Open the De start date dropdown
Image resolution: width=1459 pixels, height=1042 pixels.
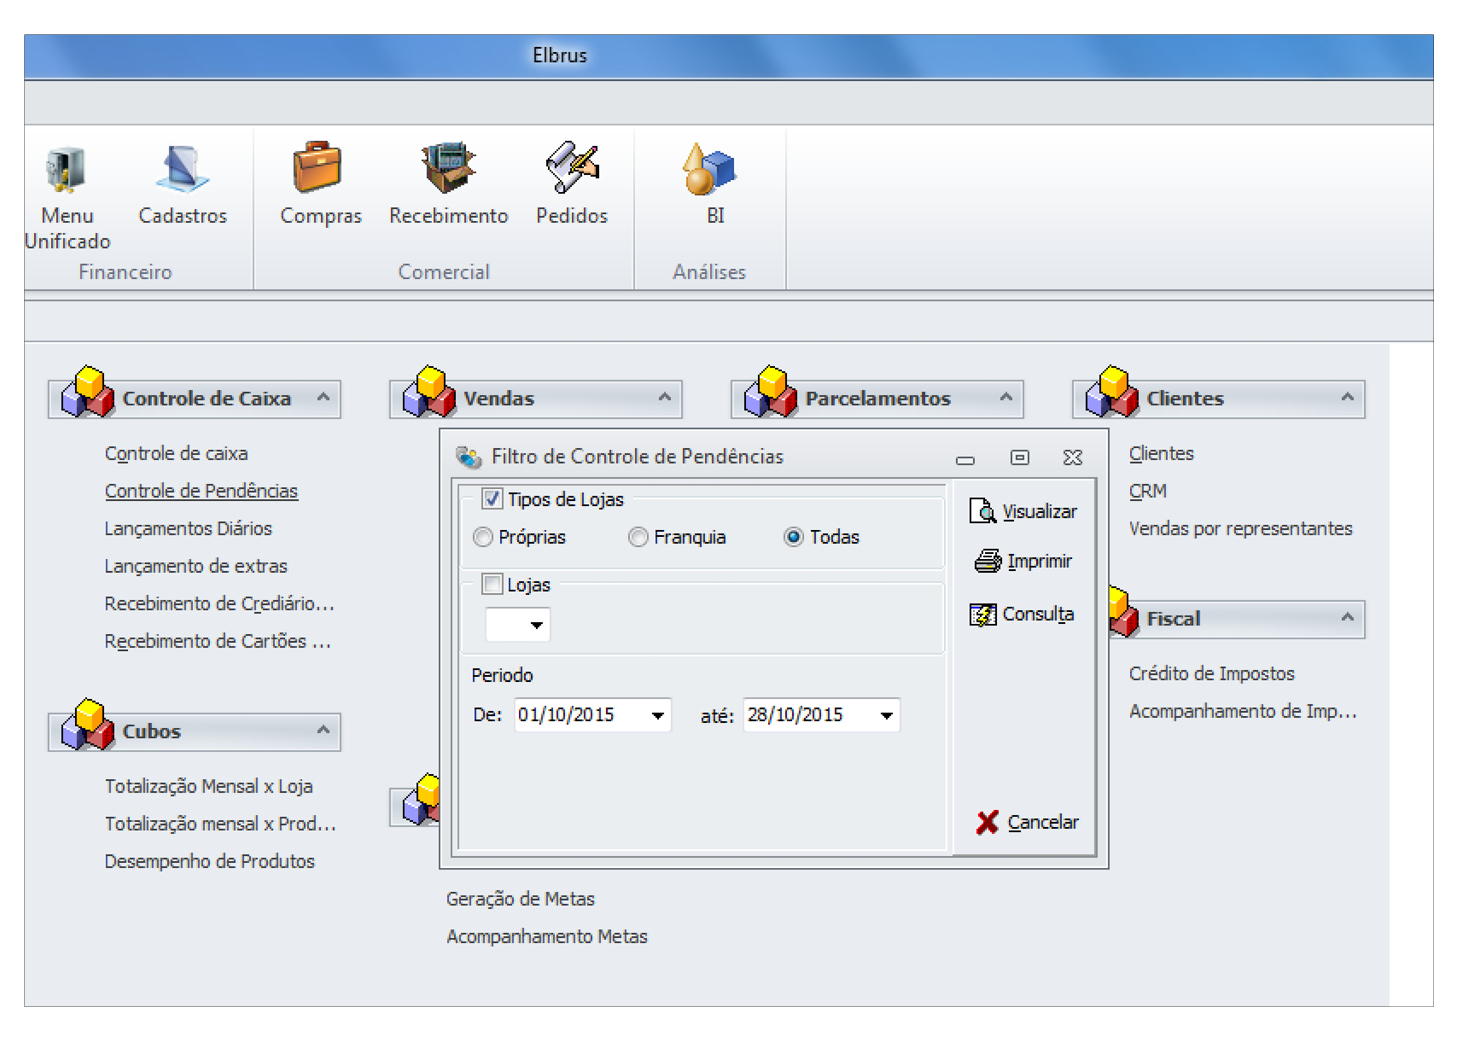click(x=657, y=715)
